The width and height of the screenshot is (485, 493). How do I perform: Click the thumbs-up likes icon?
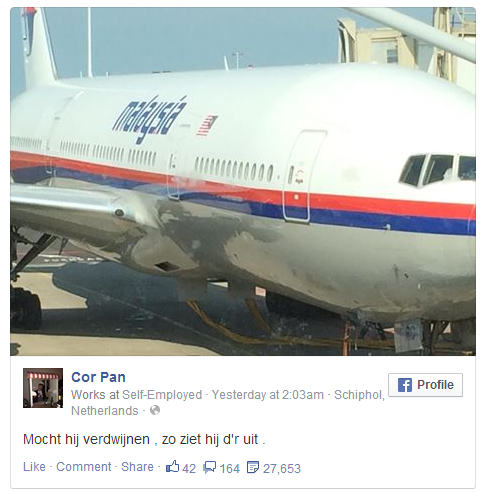172,466
